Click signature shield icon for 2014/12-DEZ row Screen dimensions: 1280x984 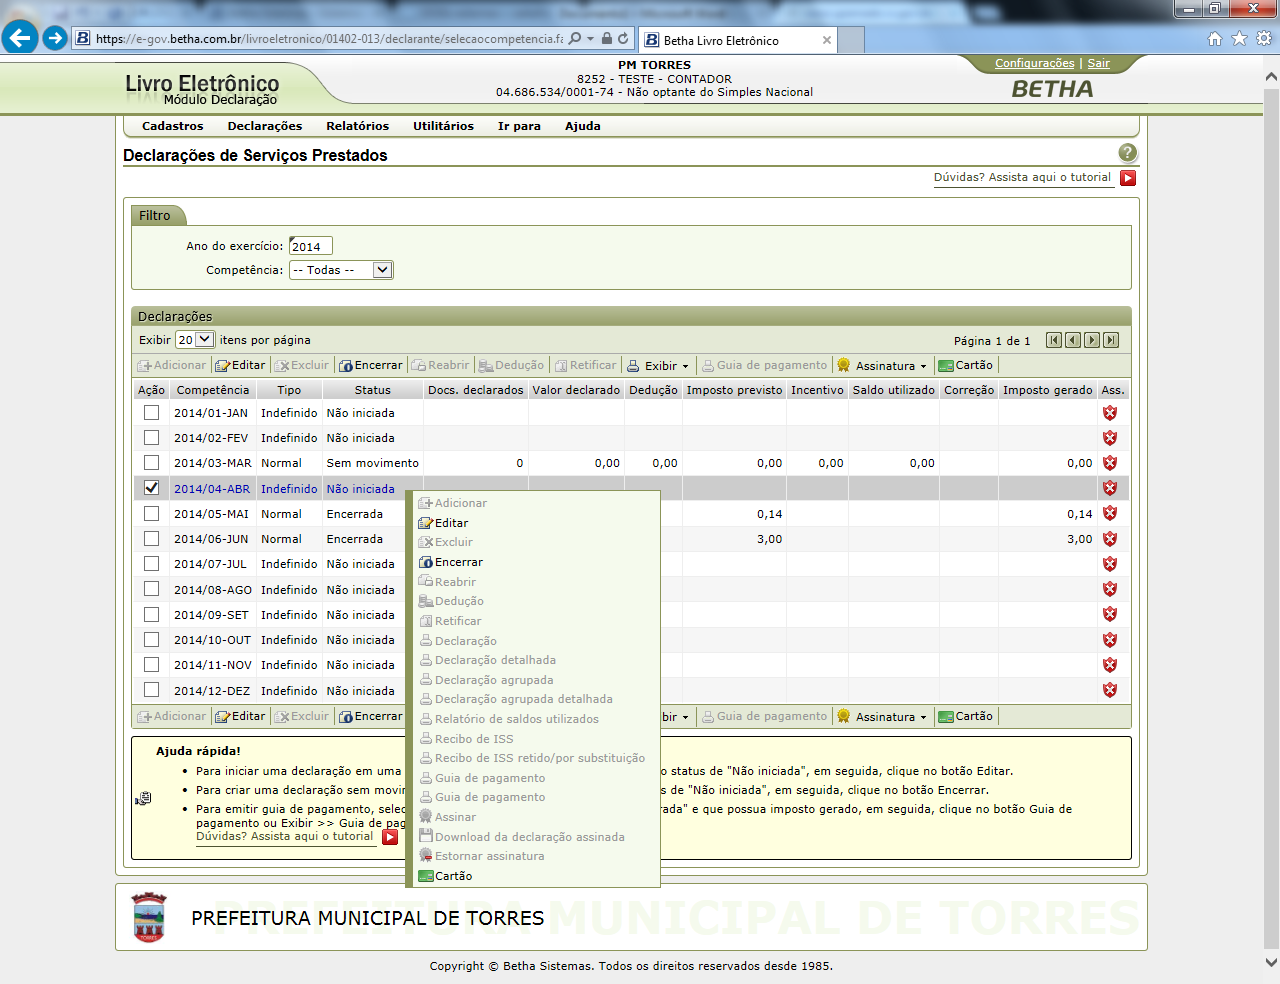click(1110, 690)
